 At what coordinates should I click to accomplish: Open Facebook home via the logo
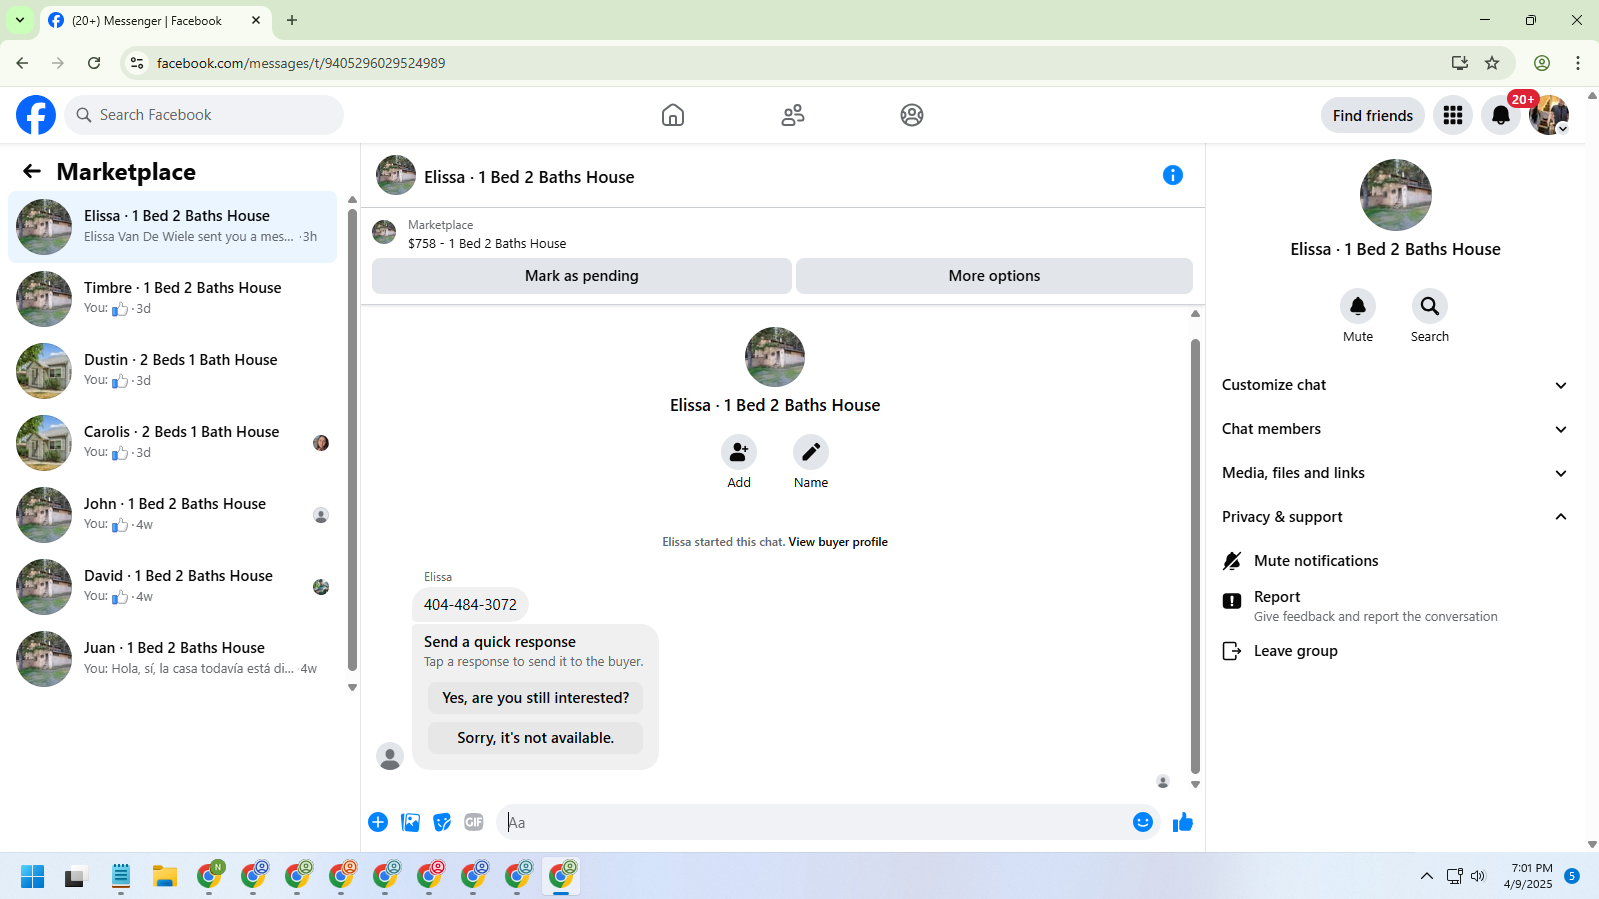(x=36, y=115)
